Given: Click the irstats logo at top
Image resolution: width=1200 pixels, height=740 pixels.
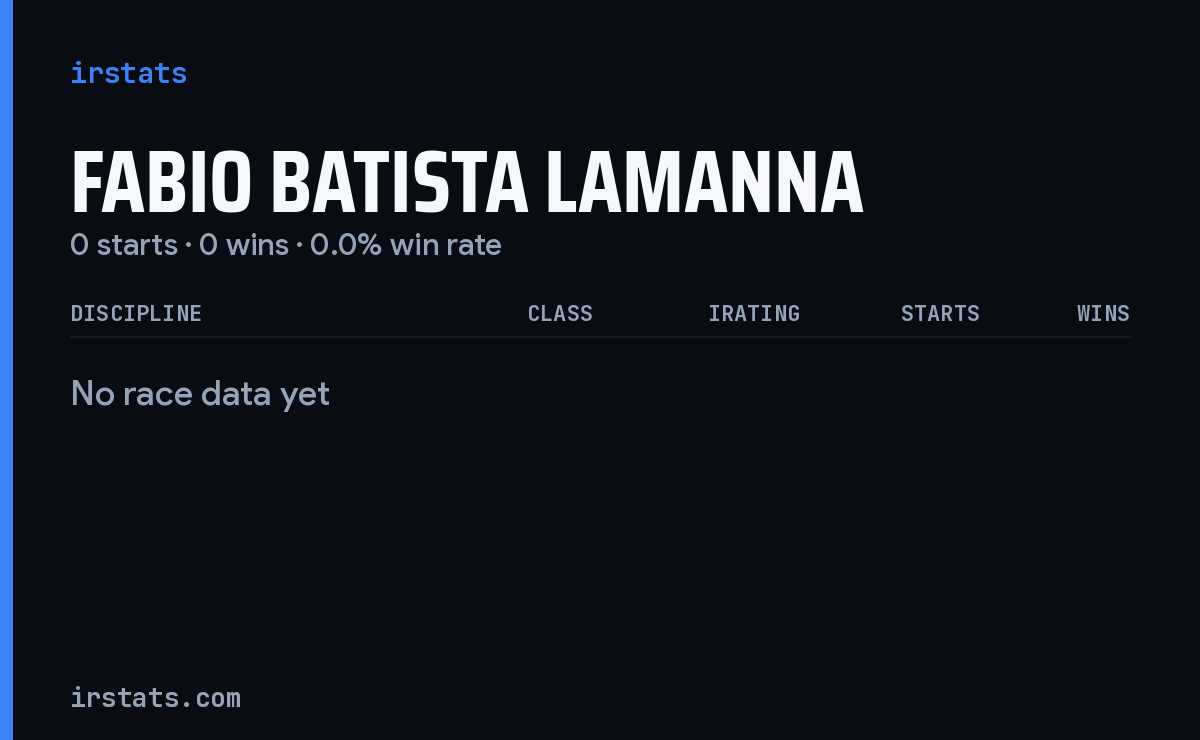Looking at the screenshot, I should pyautogui.click(x=129, y=73).
